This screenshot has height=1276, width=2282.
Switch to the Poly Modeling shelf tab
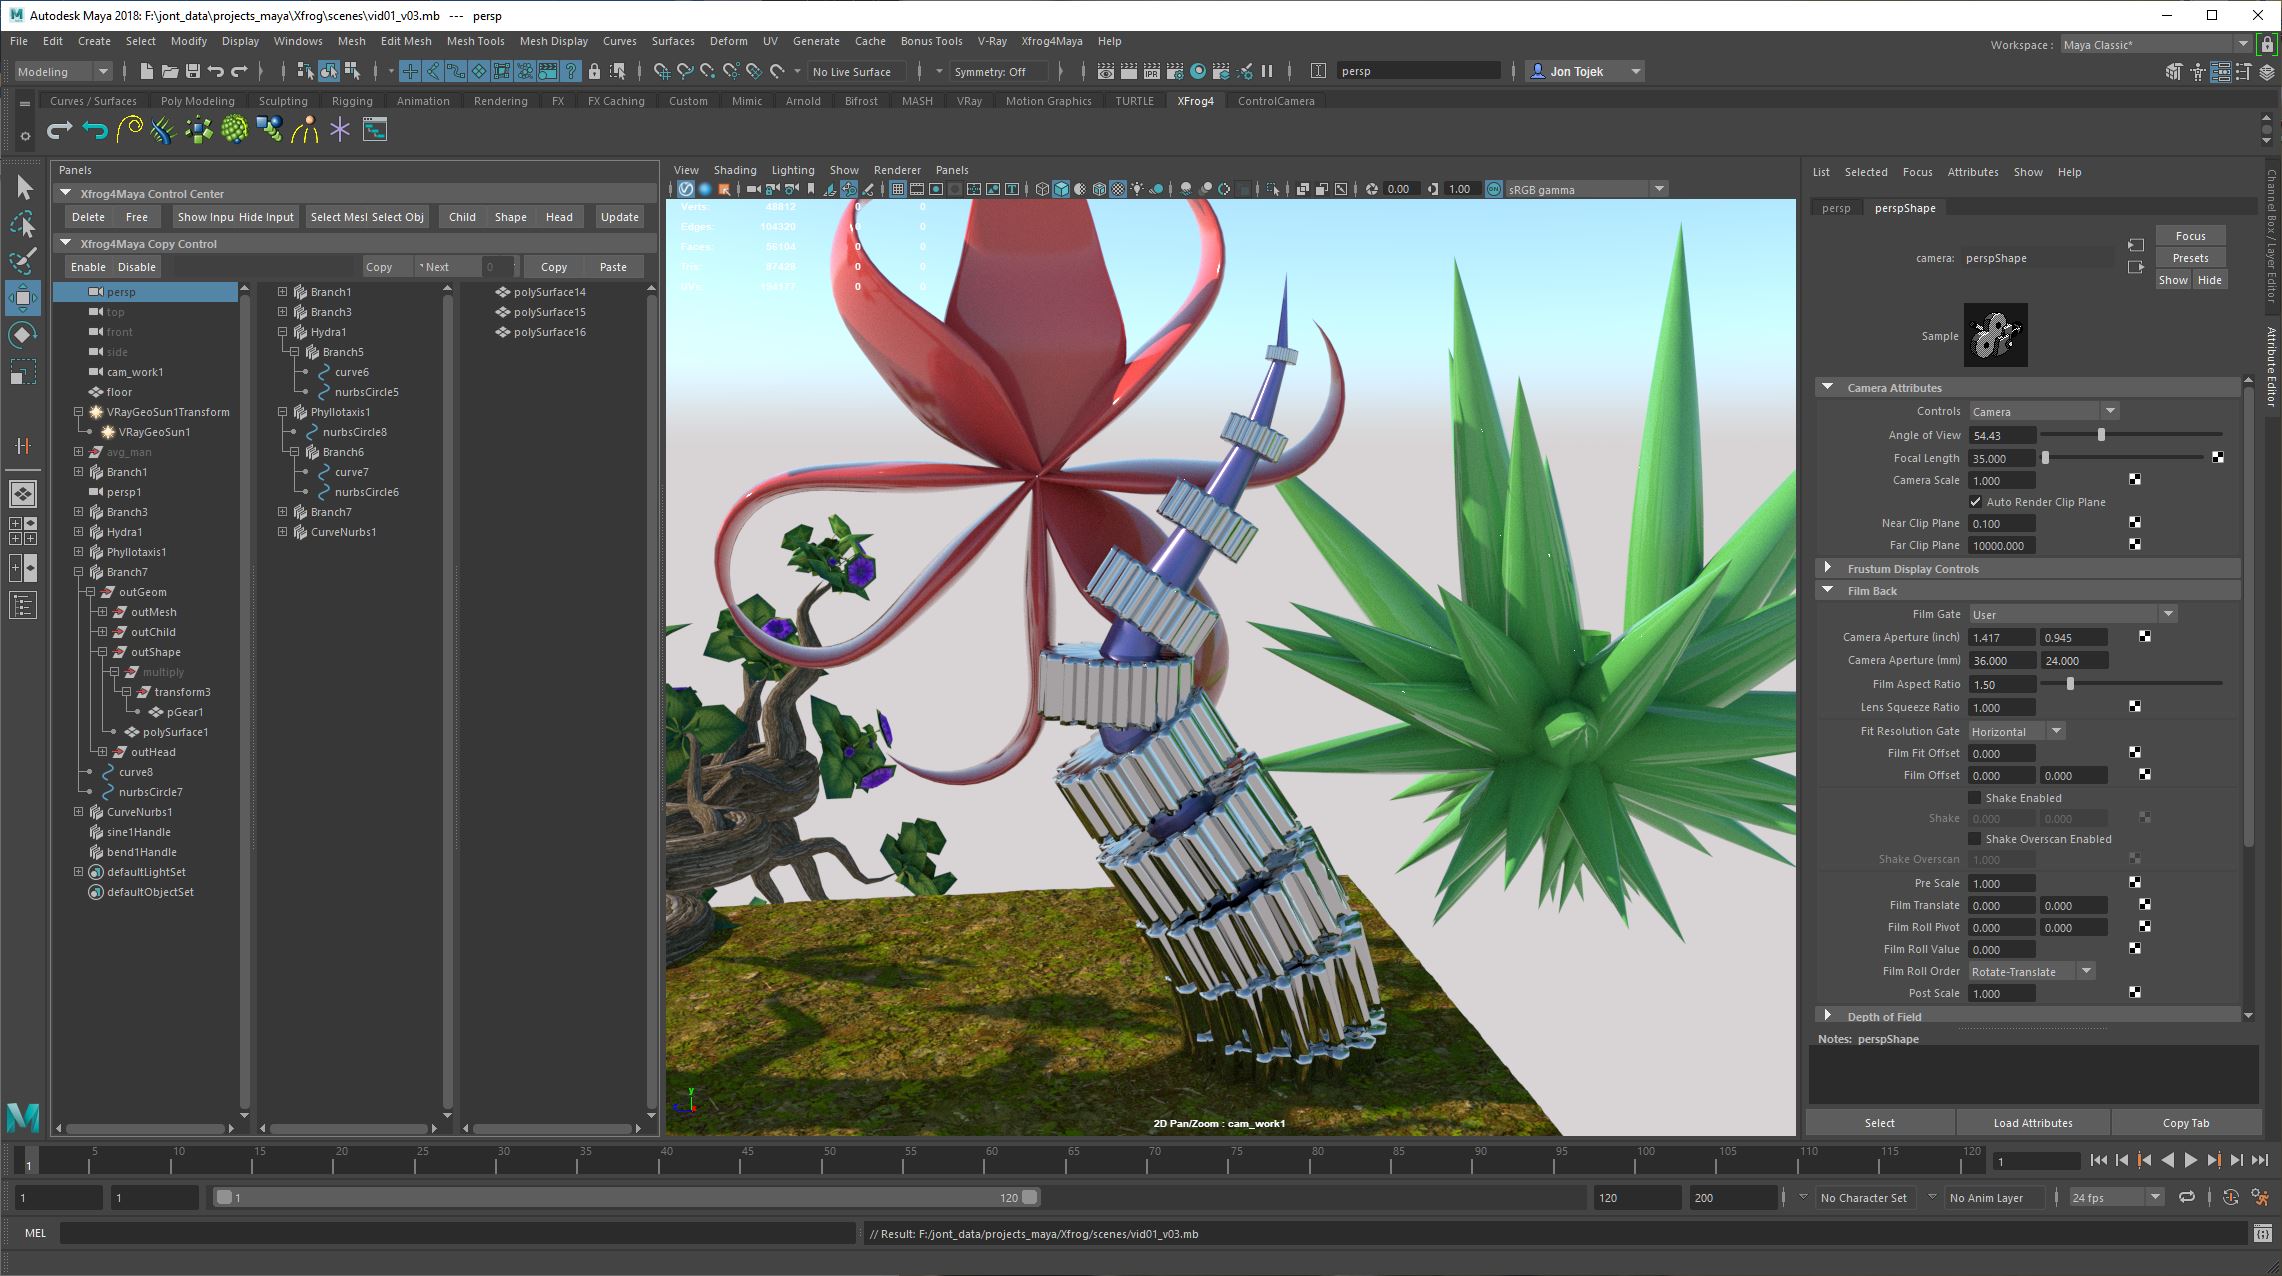pos(197,101)
